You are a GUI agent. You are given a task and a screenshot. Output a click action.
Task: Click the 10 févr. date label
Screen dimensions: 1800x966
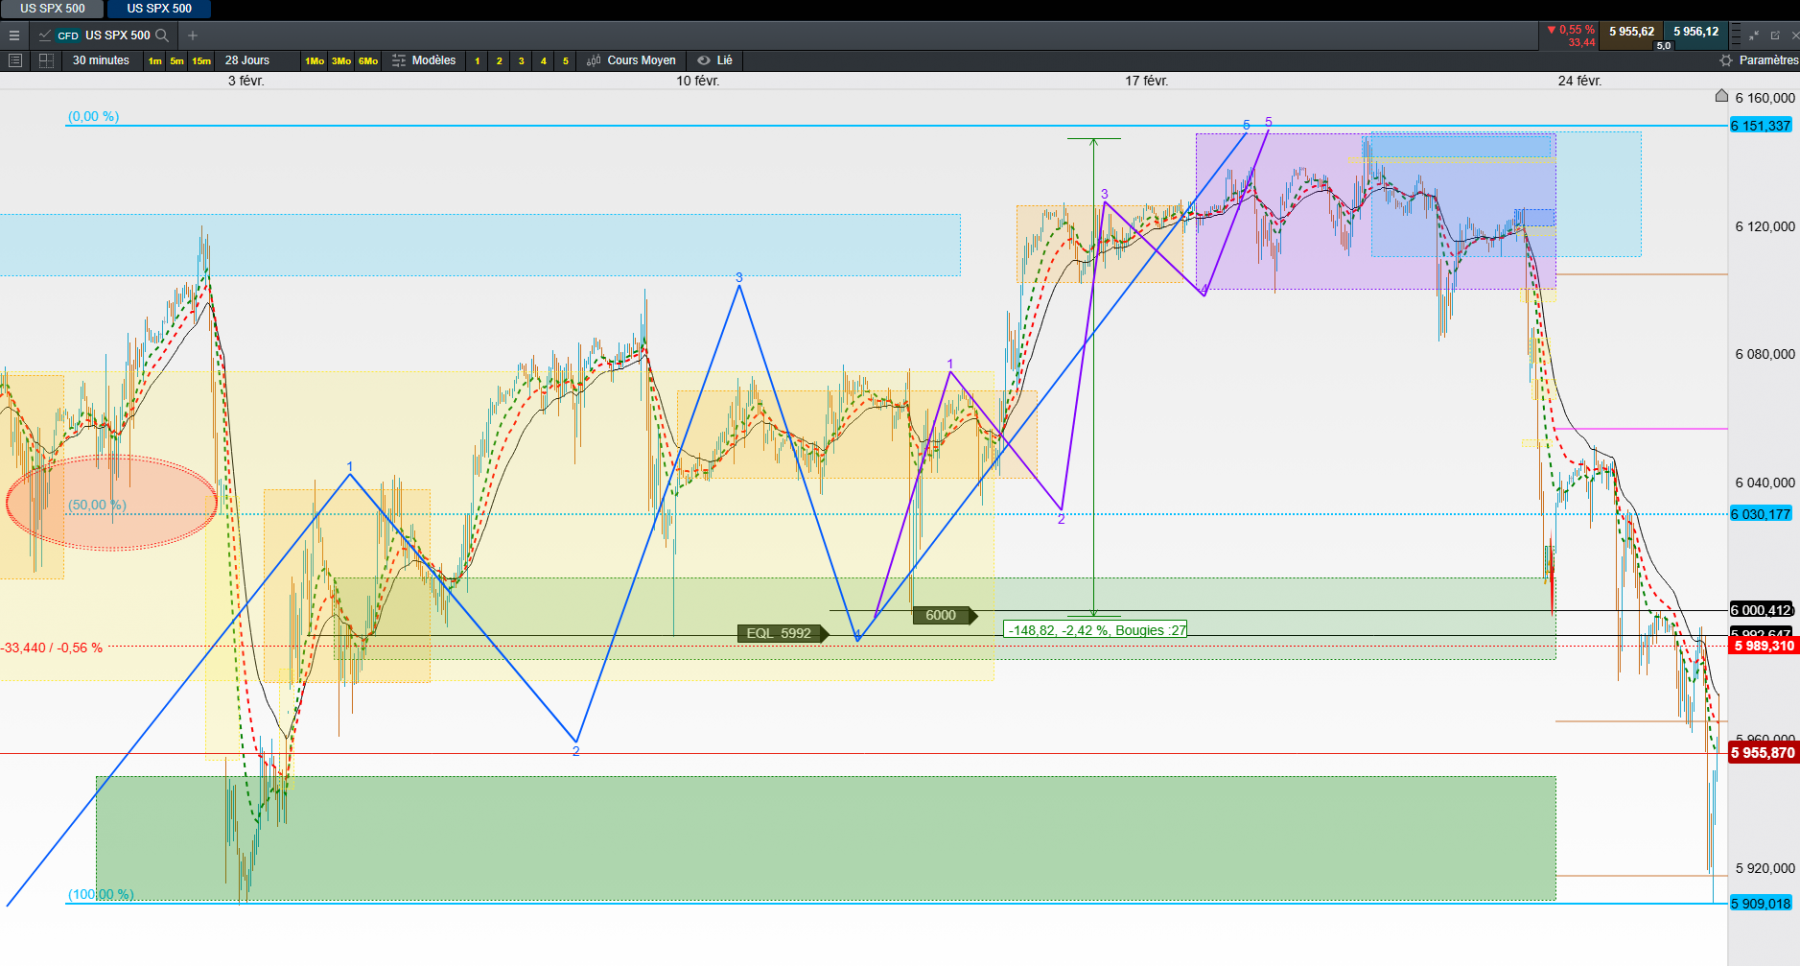click(x=697, y=81)
